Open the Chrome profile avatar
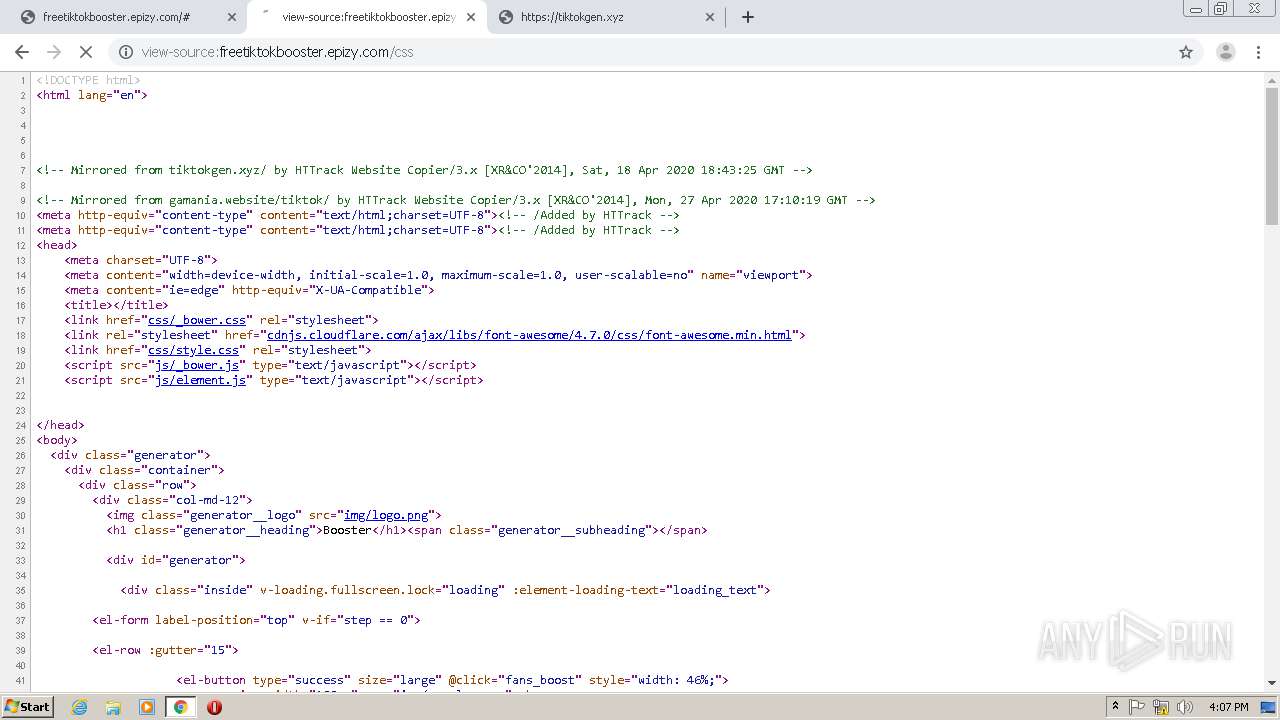This screenshot has height=720, width=1280. [1225, 52]
